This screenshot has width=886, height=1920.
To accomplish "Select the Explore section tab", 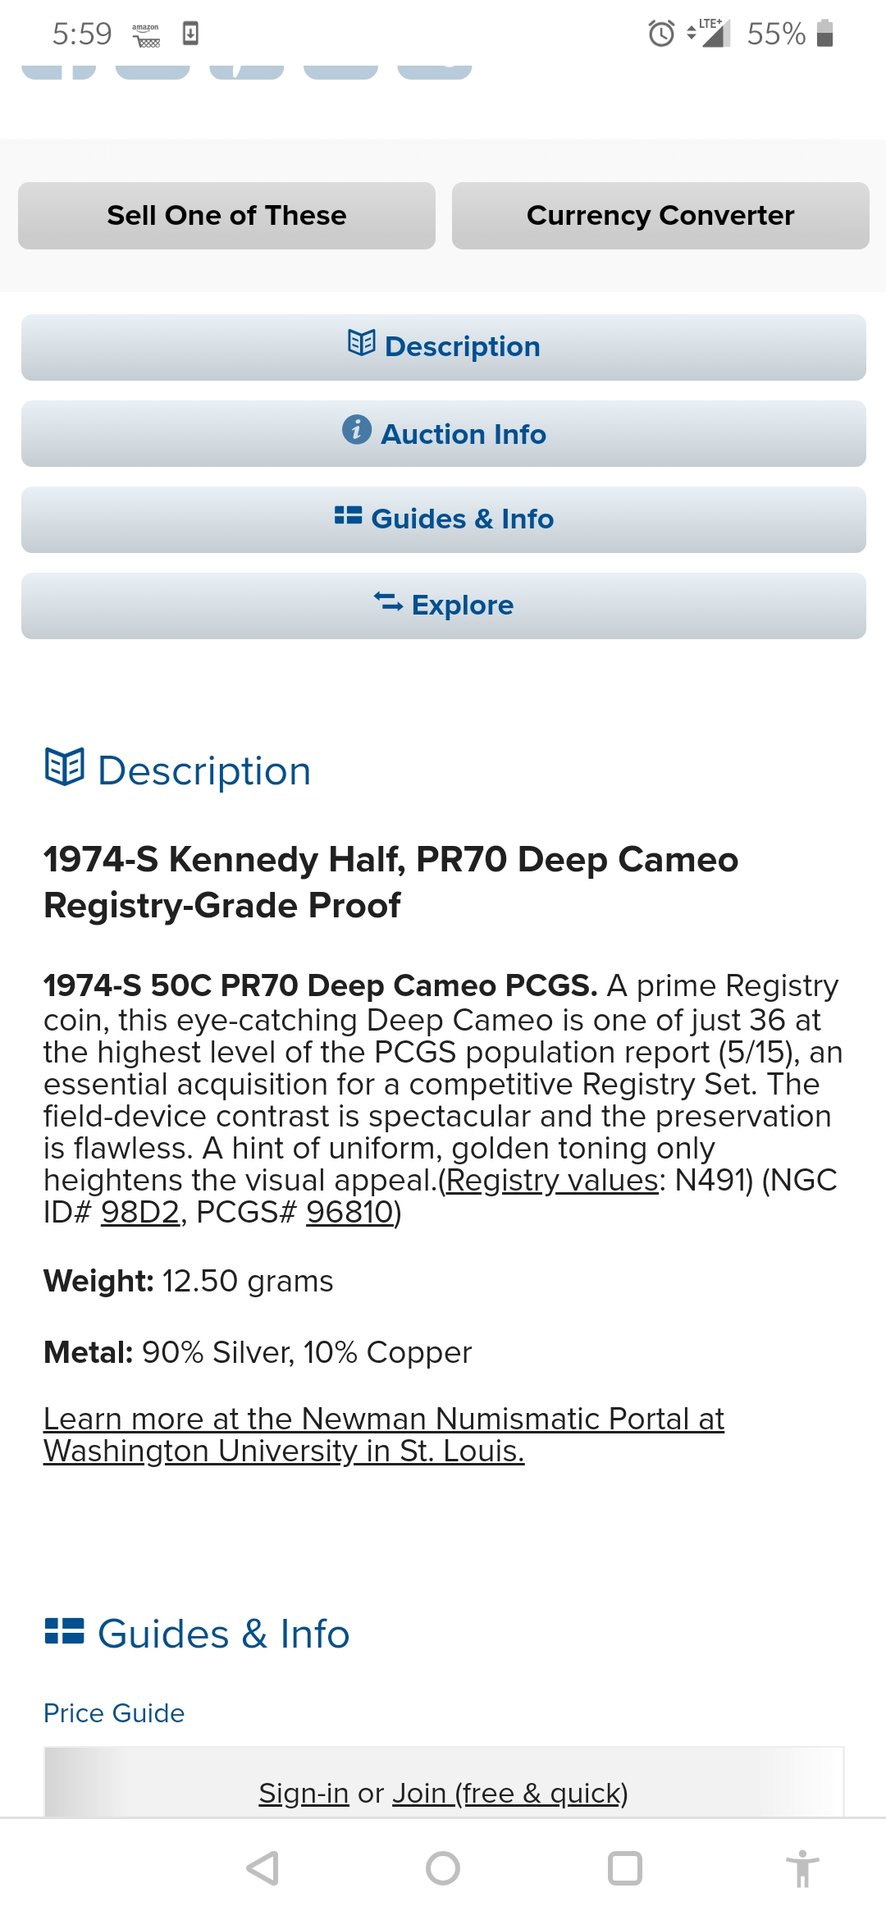I will (x=443, y=605).
